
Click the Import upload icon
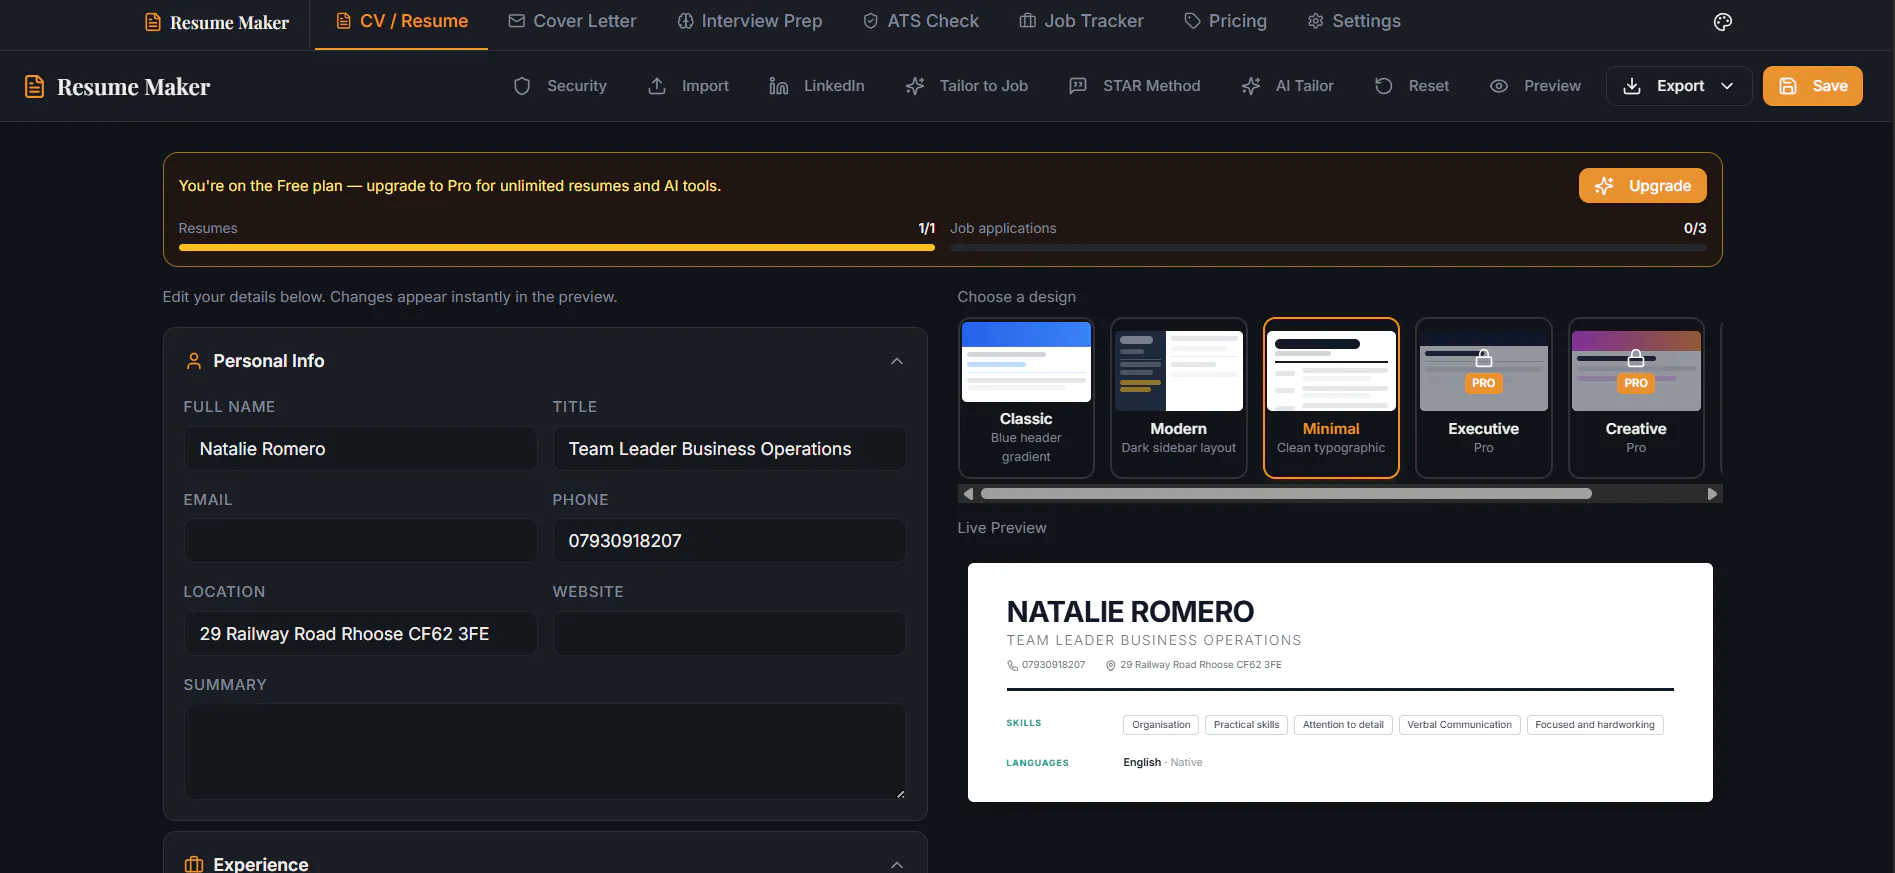tap(657, 86)
